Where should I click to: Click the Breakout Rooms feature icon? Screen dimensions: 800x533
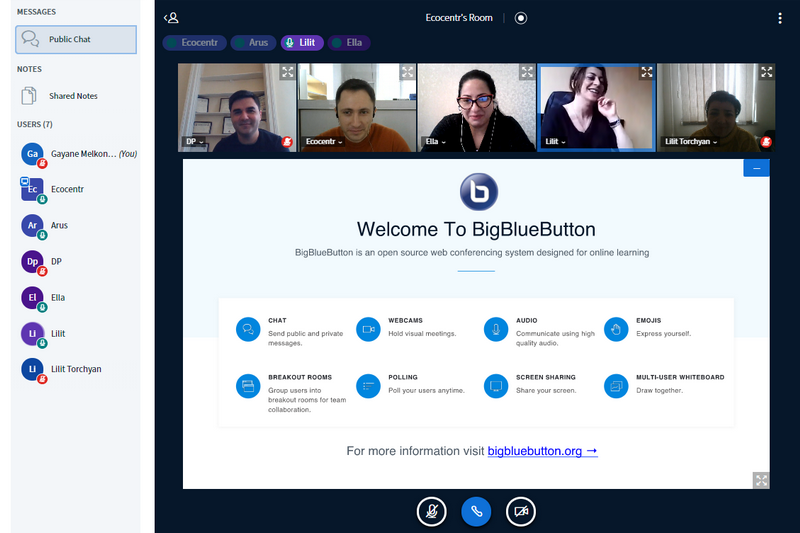coord(248,386)
